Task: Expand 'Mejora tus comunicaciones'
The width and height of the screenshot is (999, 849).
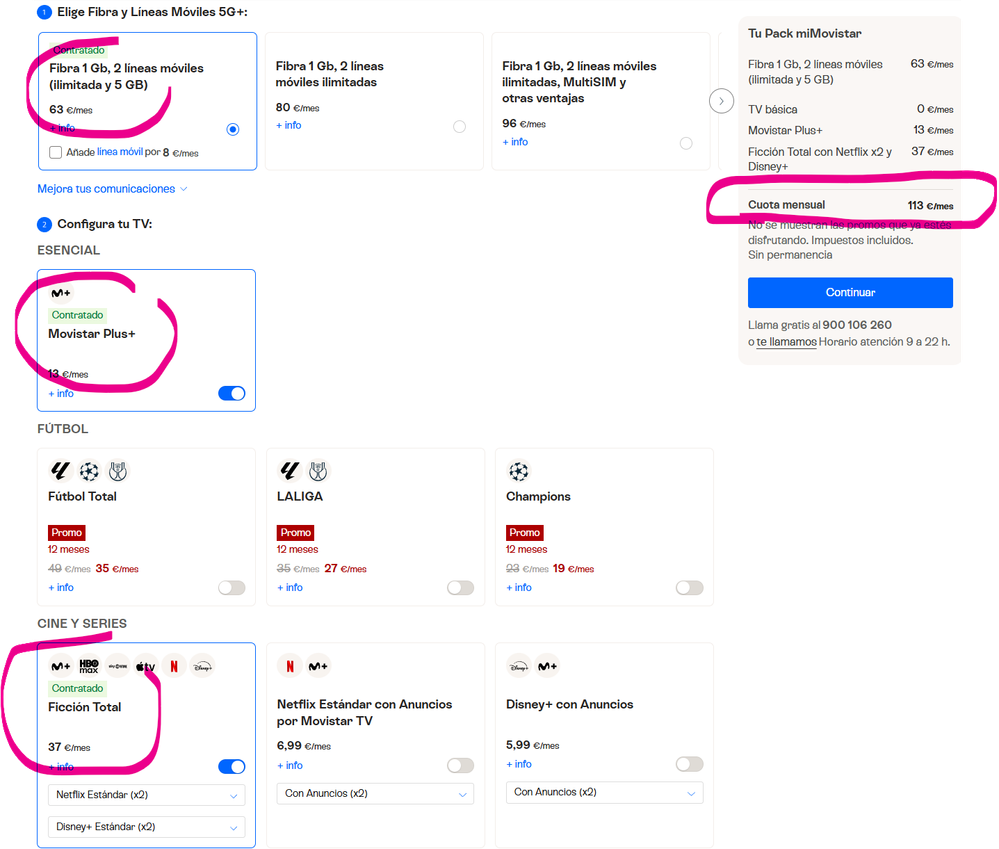Action: 112,189
